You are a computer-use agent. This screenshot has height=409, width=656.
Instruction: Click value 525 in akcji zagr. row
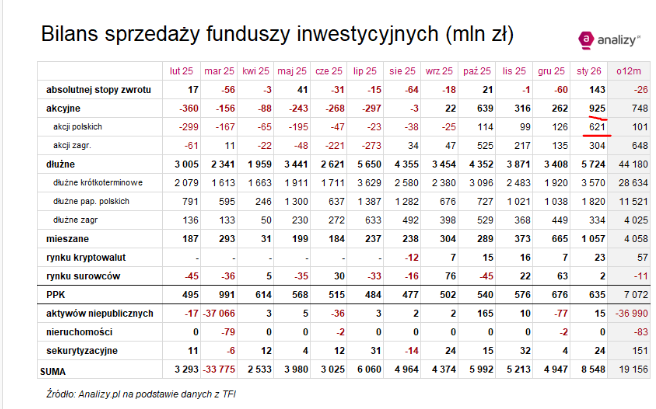(485, 146)
